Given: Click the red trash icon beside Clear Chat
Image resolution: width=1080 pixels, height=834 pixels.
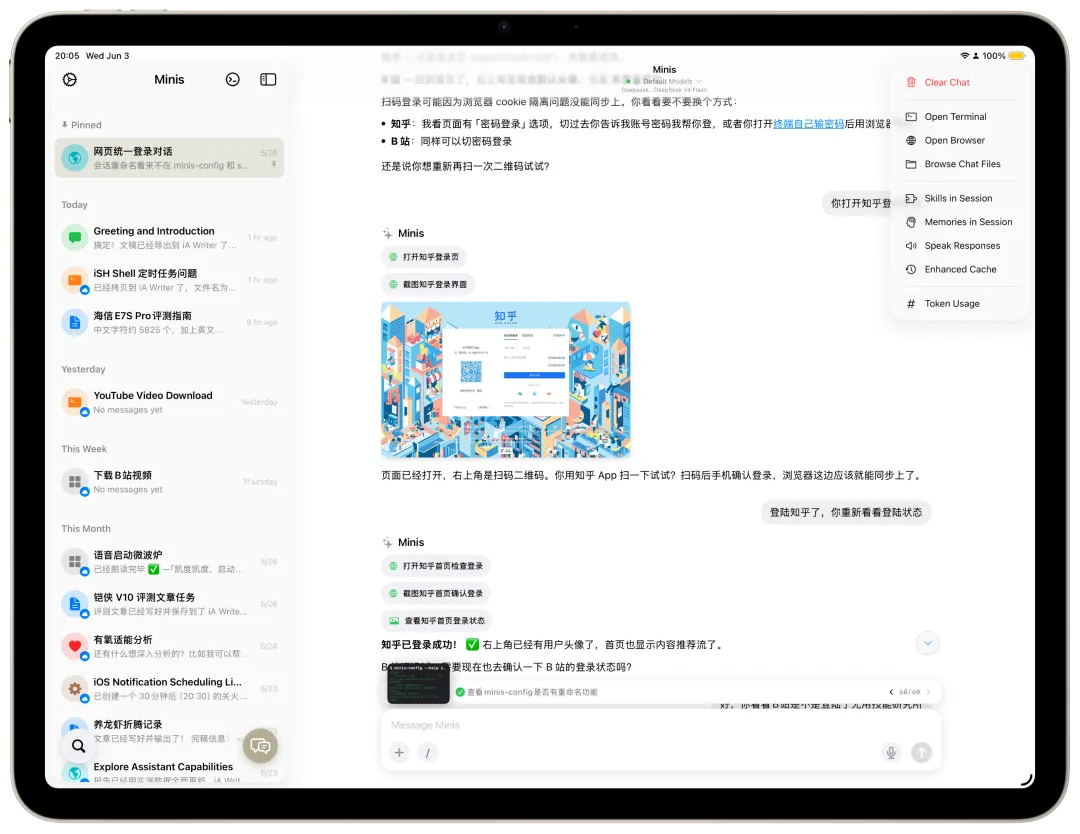Looking at the screenshot, I should coord(911,83).
